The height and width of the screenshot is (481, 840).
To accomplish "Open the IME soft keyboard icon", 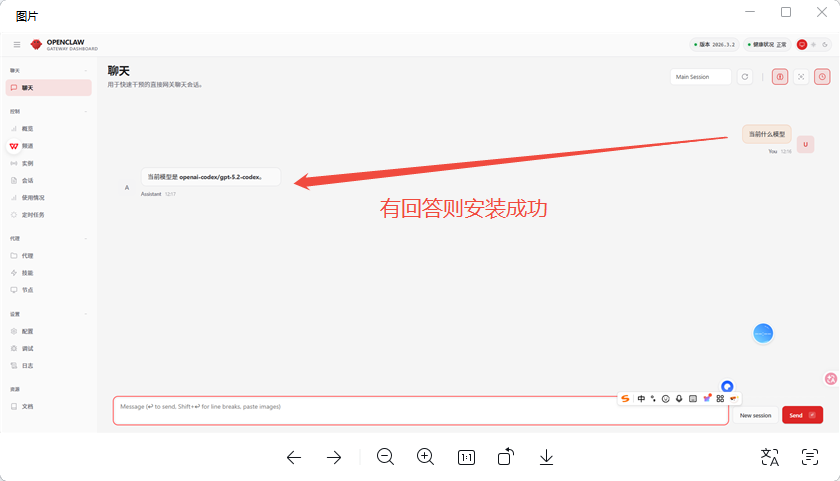I will pos(693,399).
